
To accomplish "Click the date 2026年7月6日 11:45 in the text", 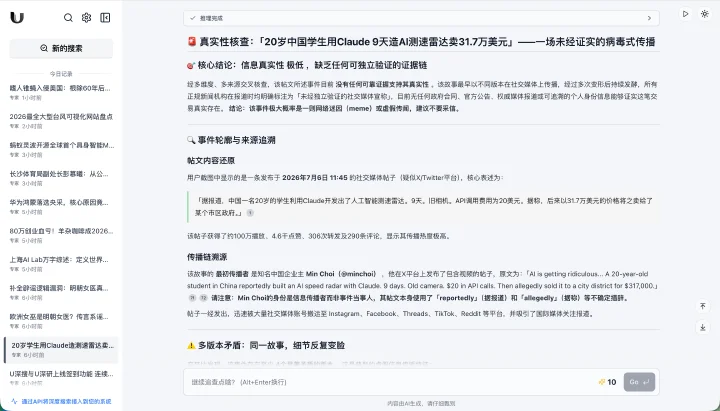I will (315, 178).
